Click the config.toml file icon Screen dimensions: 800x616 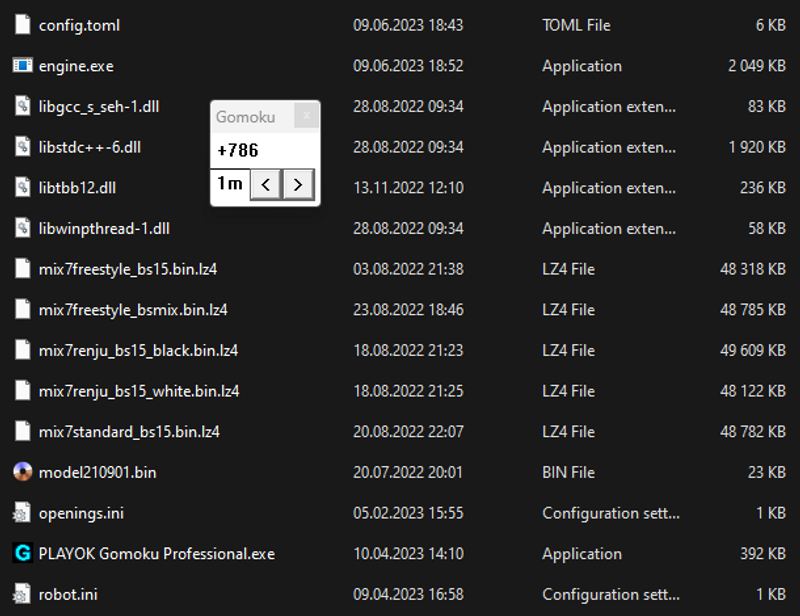22,24
